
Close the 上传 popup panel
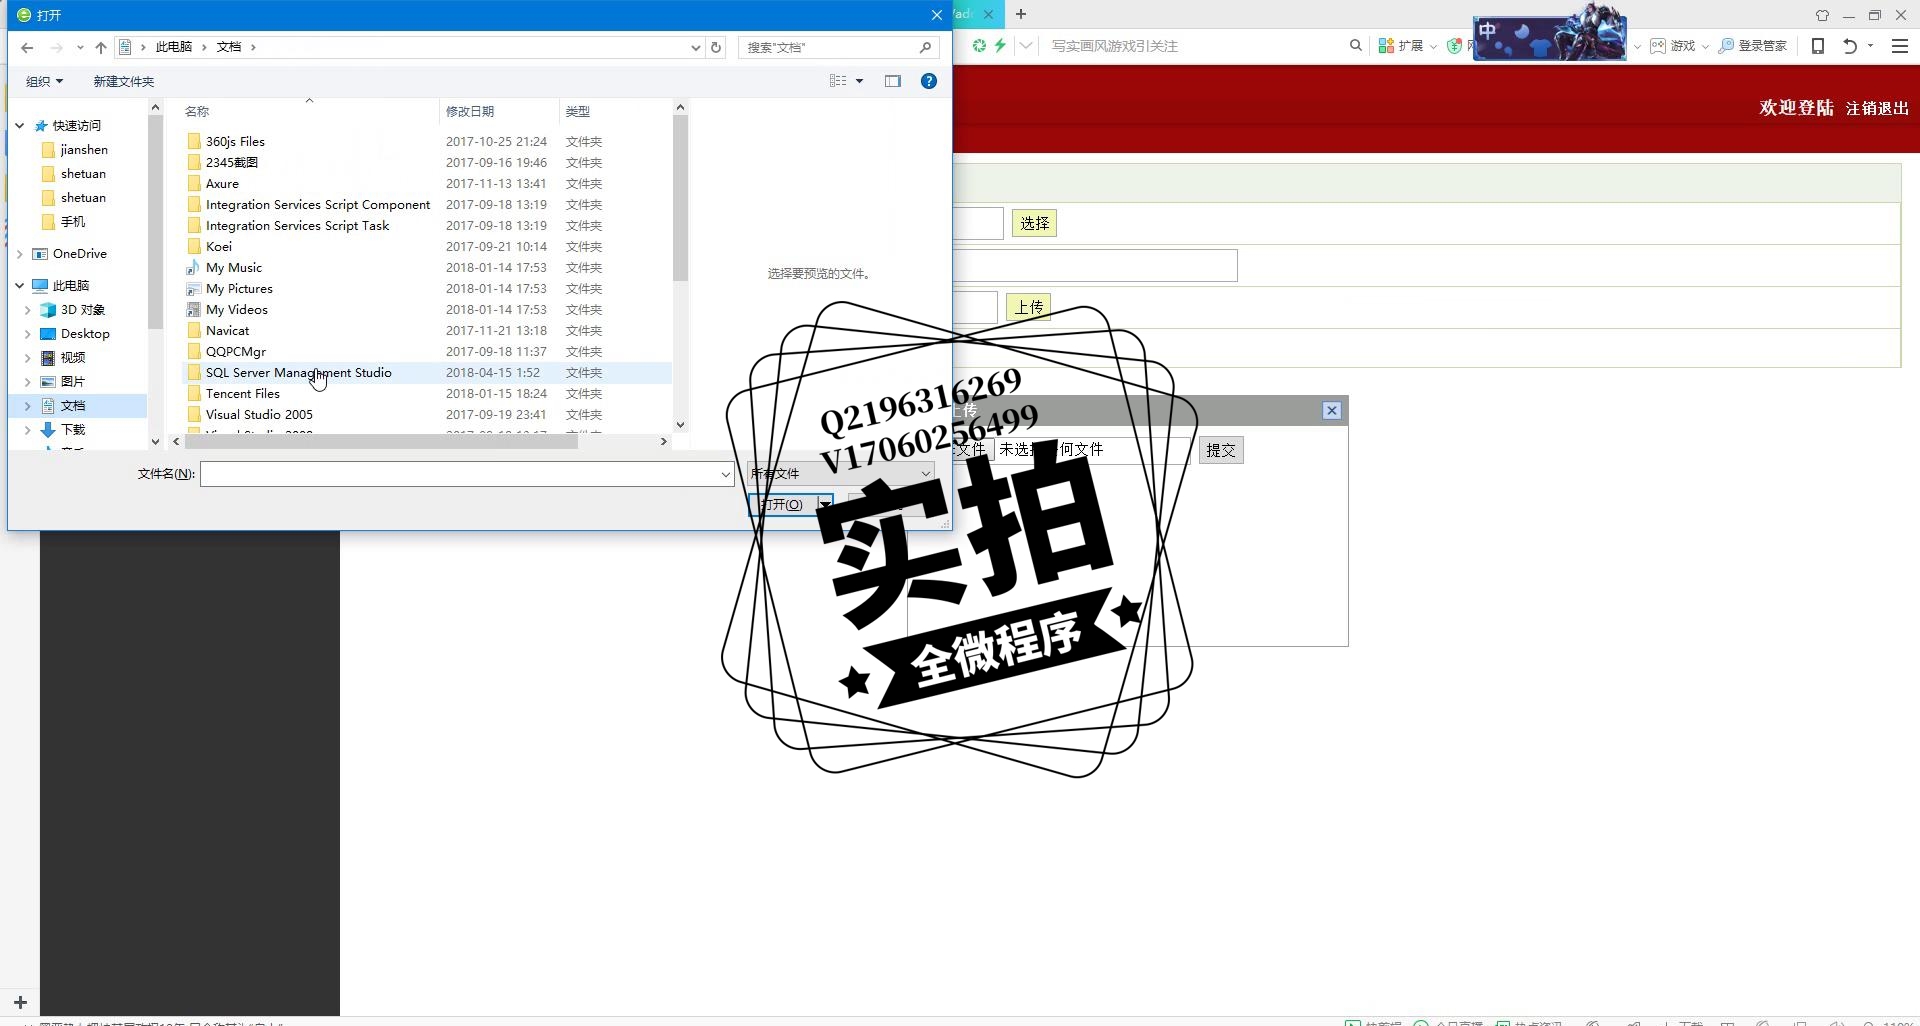click(1331, 410)
